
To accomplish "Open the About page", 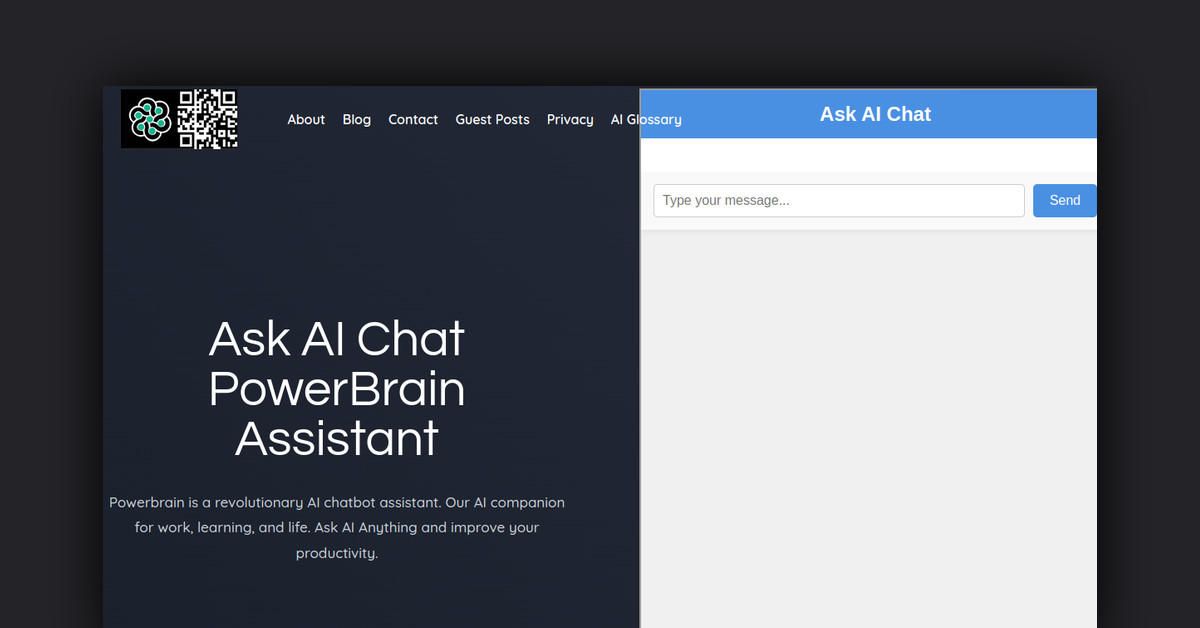I will click(306, 120).
